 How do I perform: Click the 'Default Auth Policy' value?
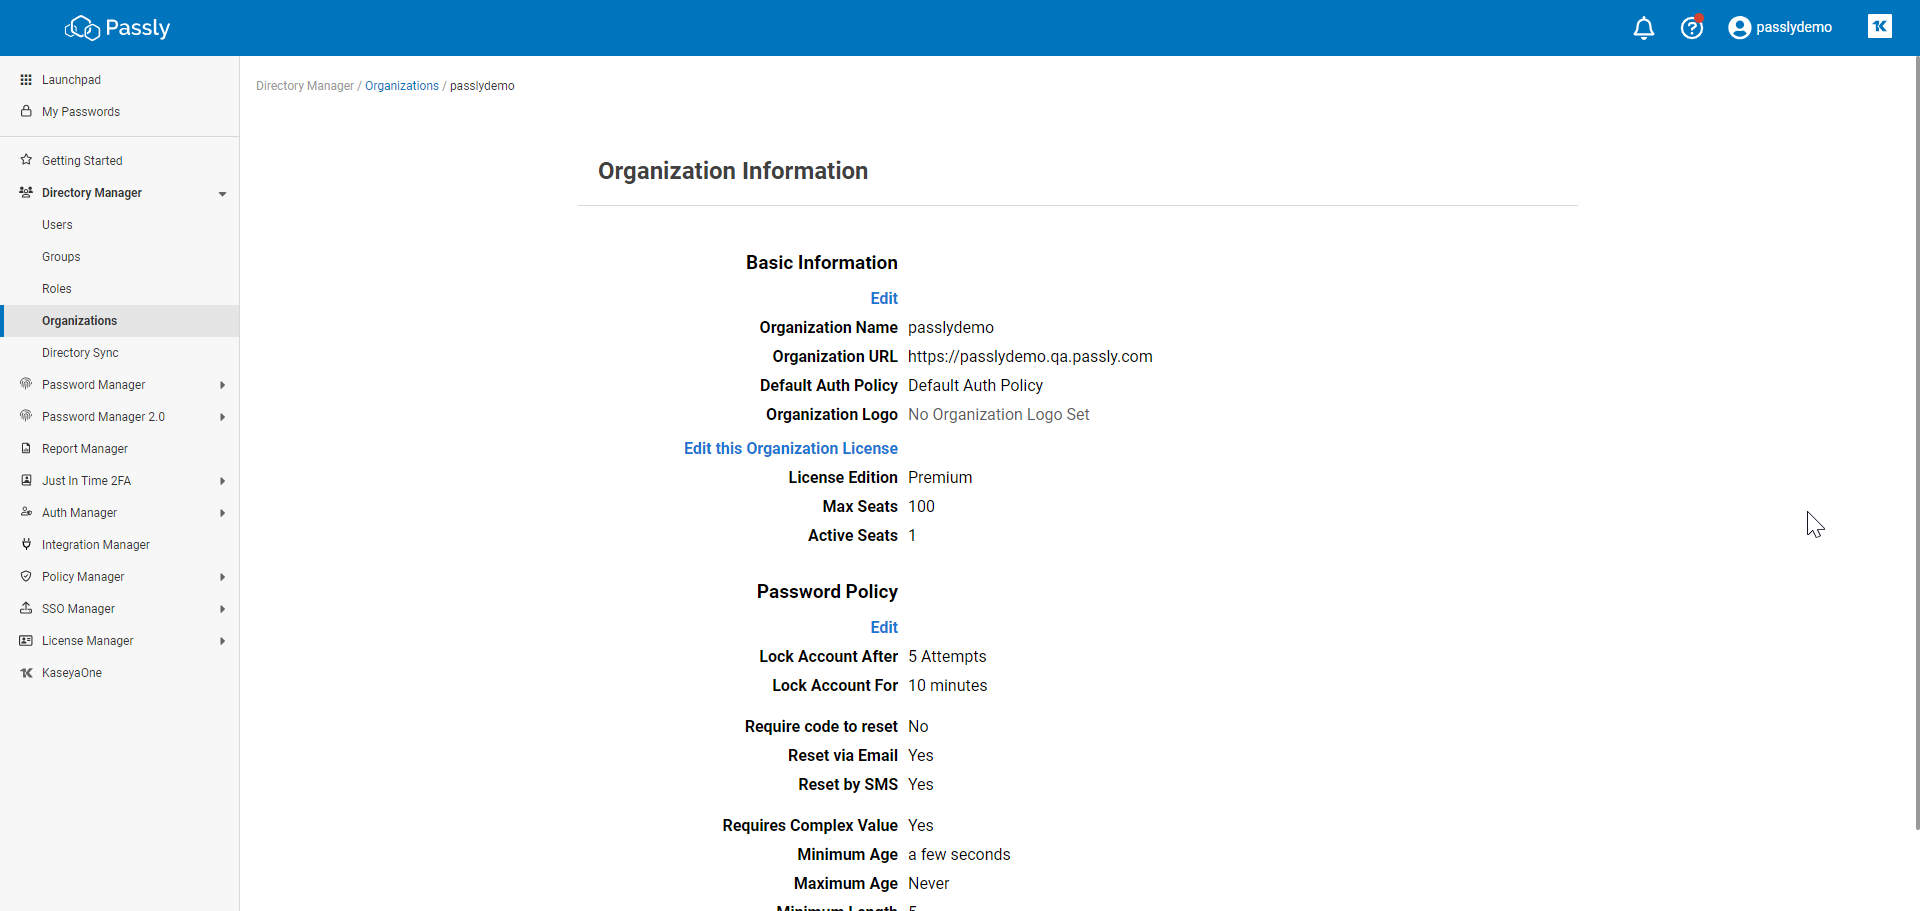pos(975,385)
